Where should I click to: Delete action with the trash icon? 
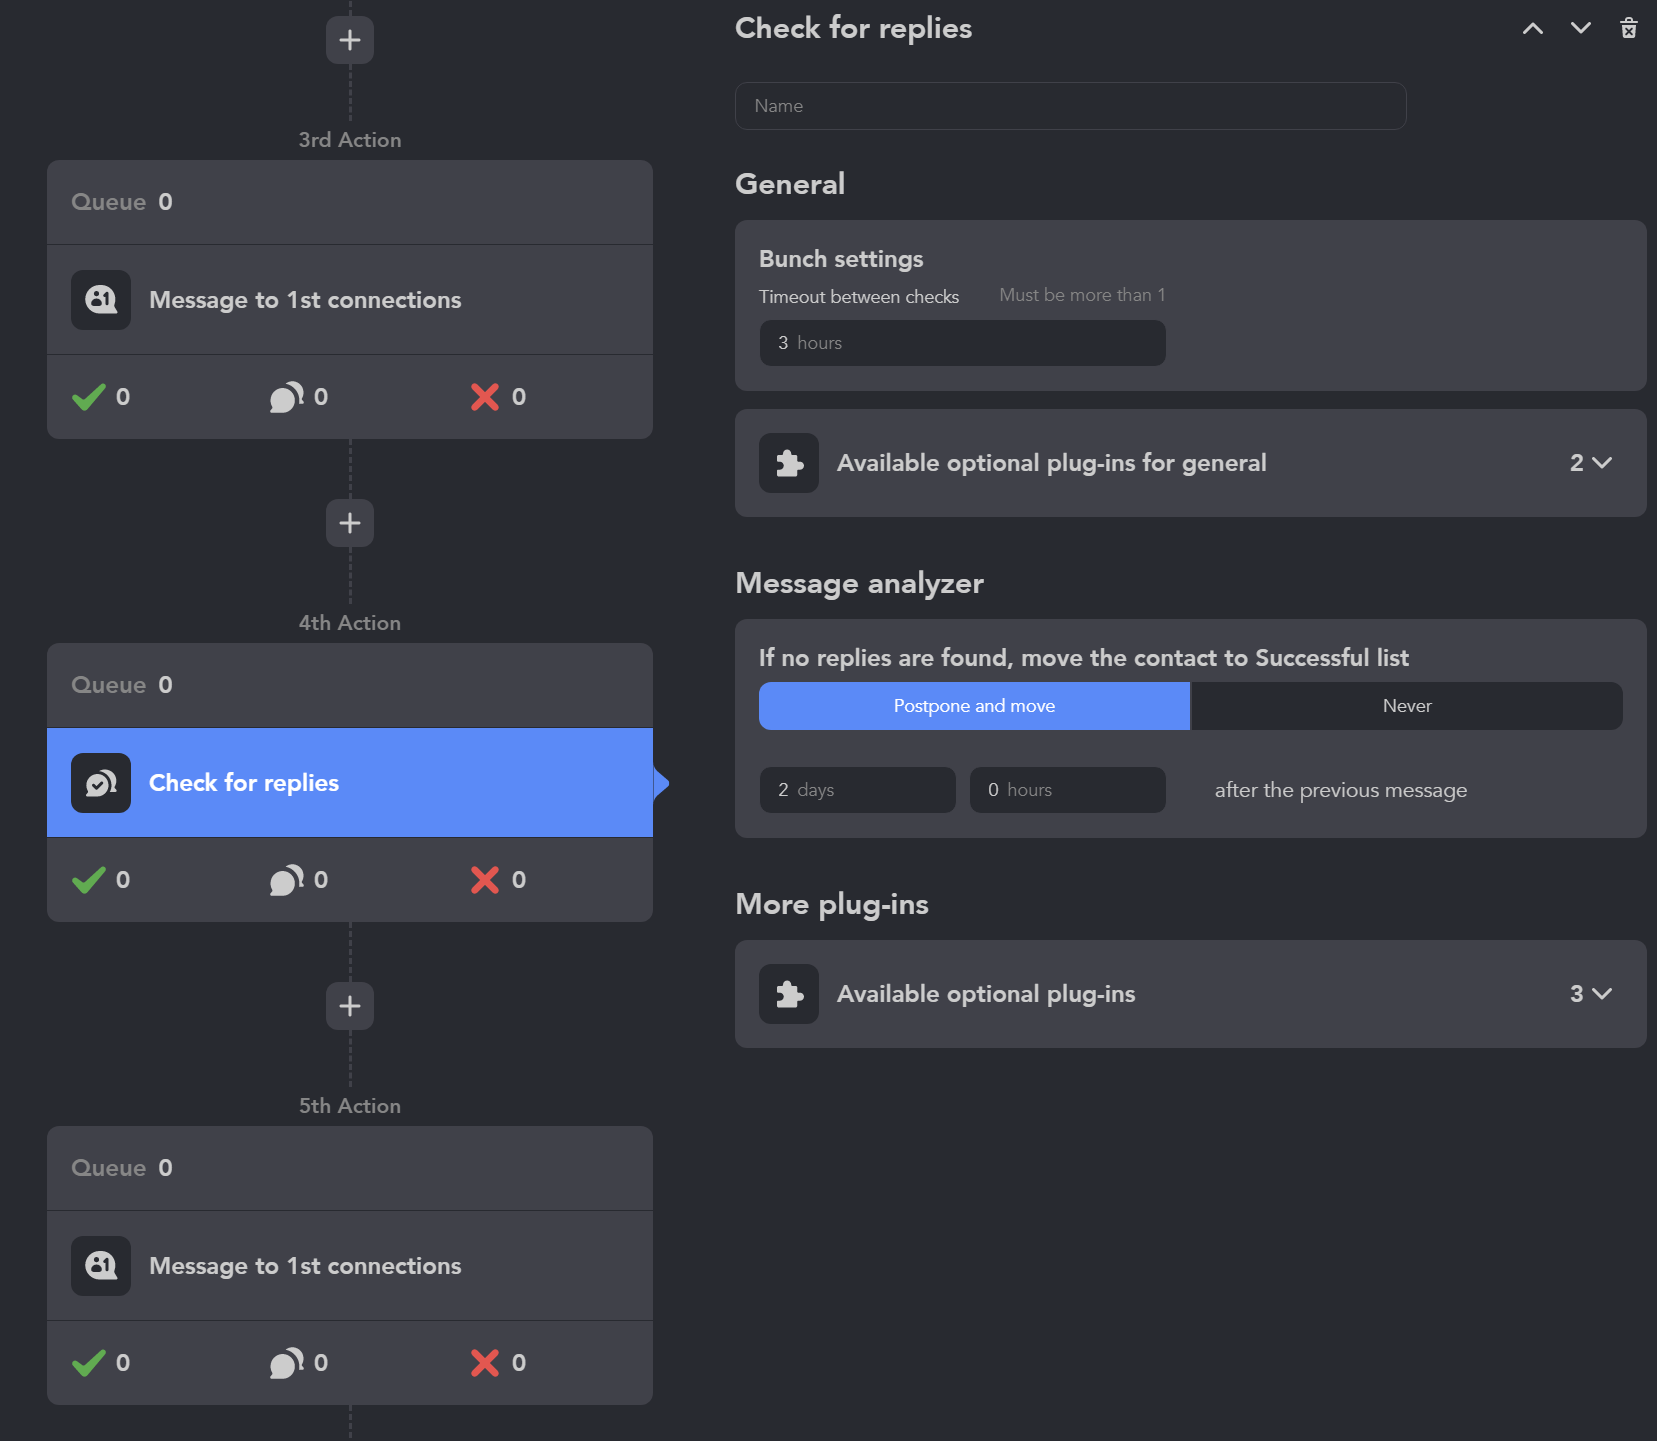[1629, 28]
